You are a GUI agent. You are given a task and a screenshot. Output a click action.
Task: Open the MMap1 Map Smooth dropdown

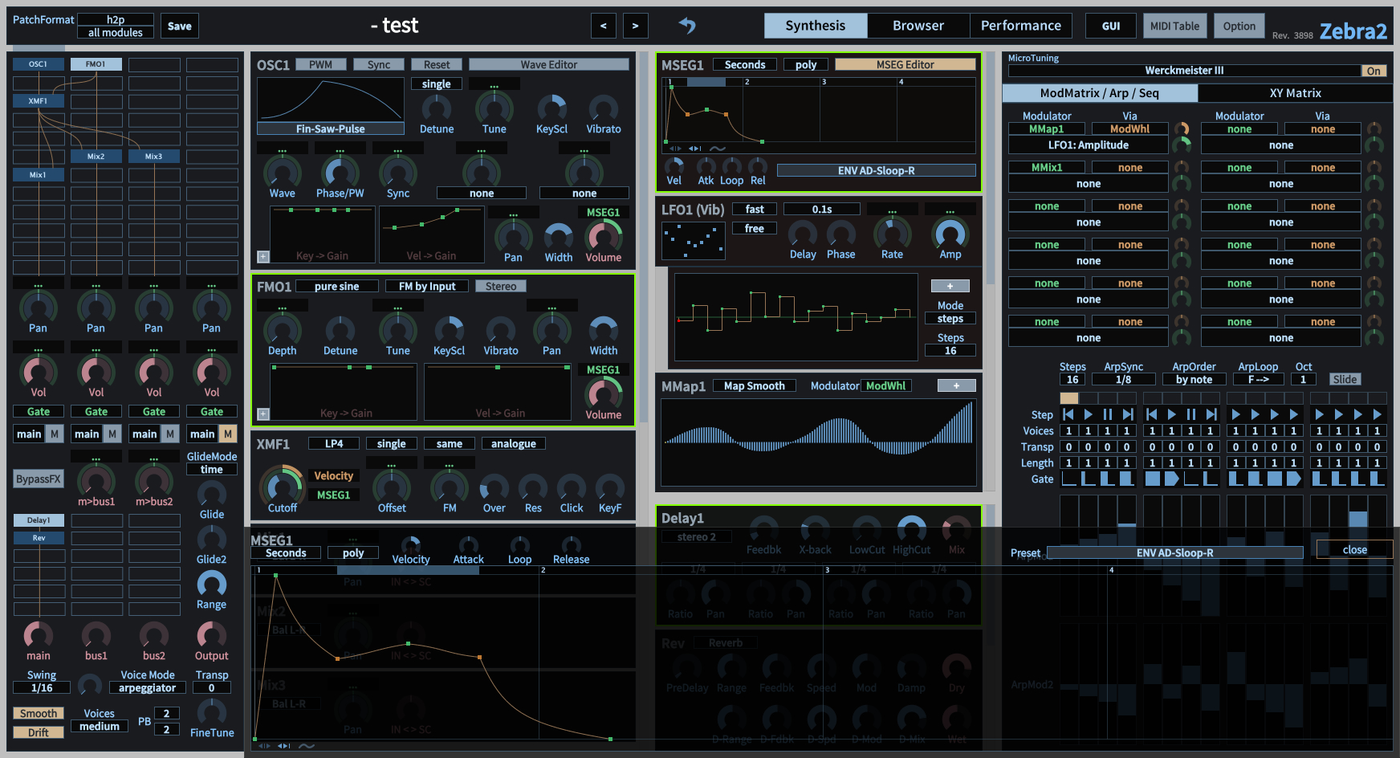(x=755, y=386)
